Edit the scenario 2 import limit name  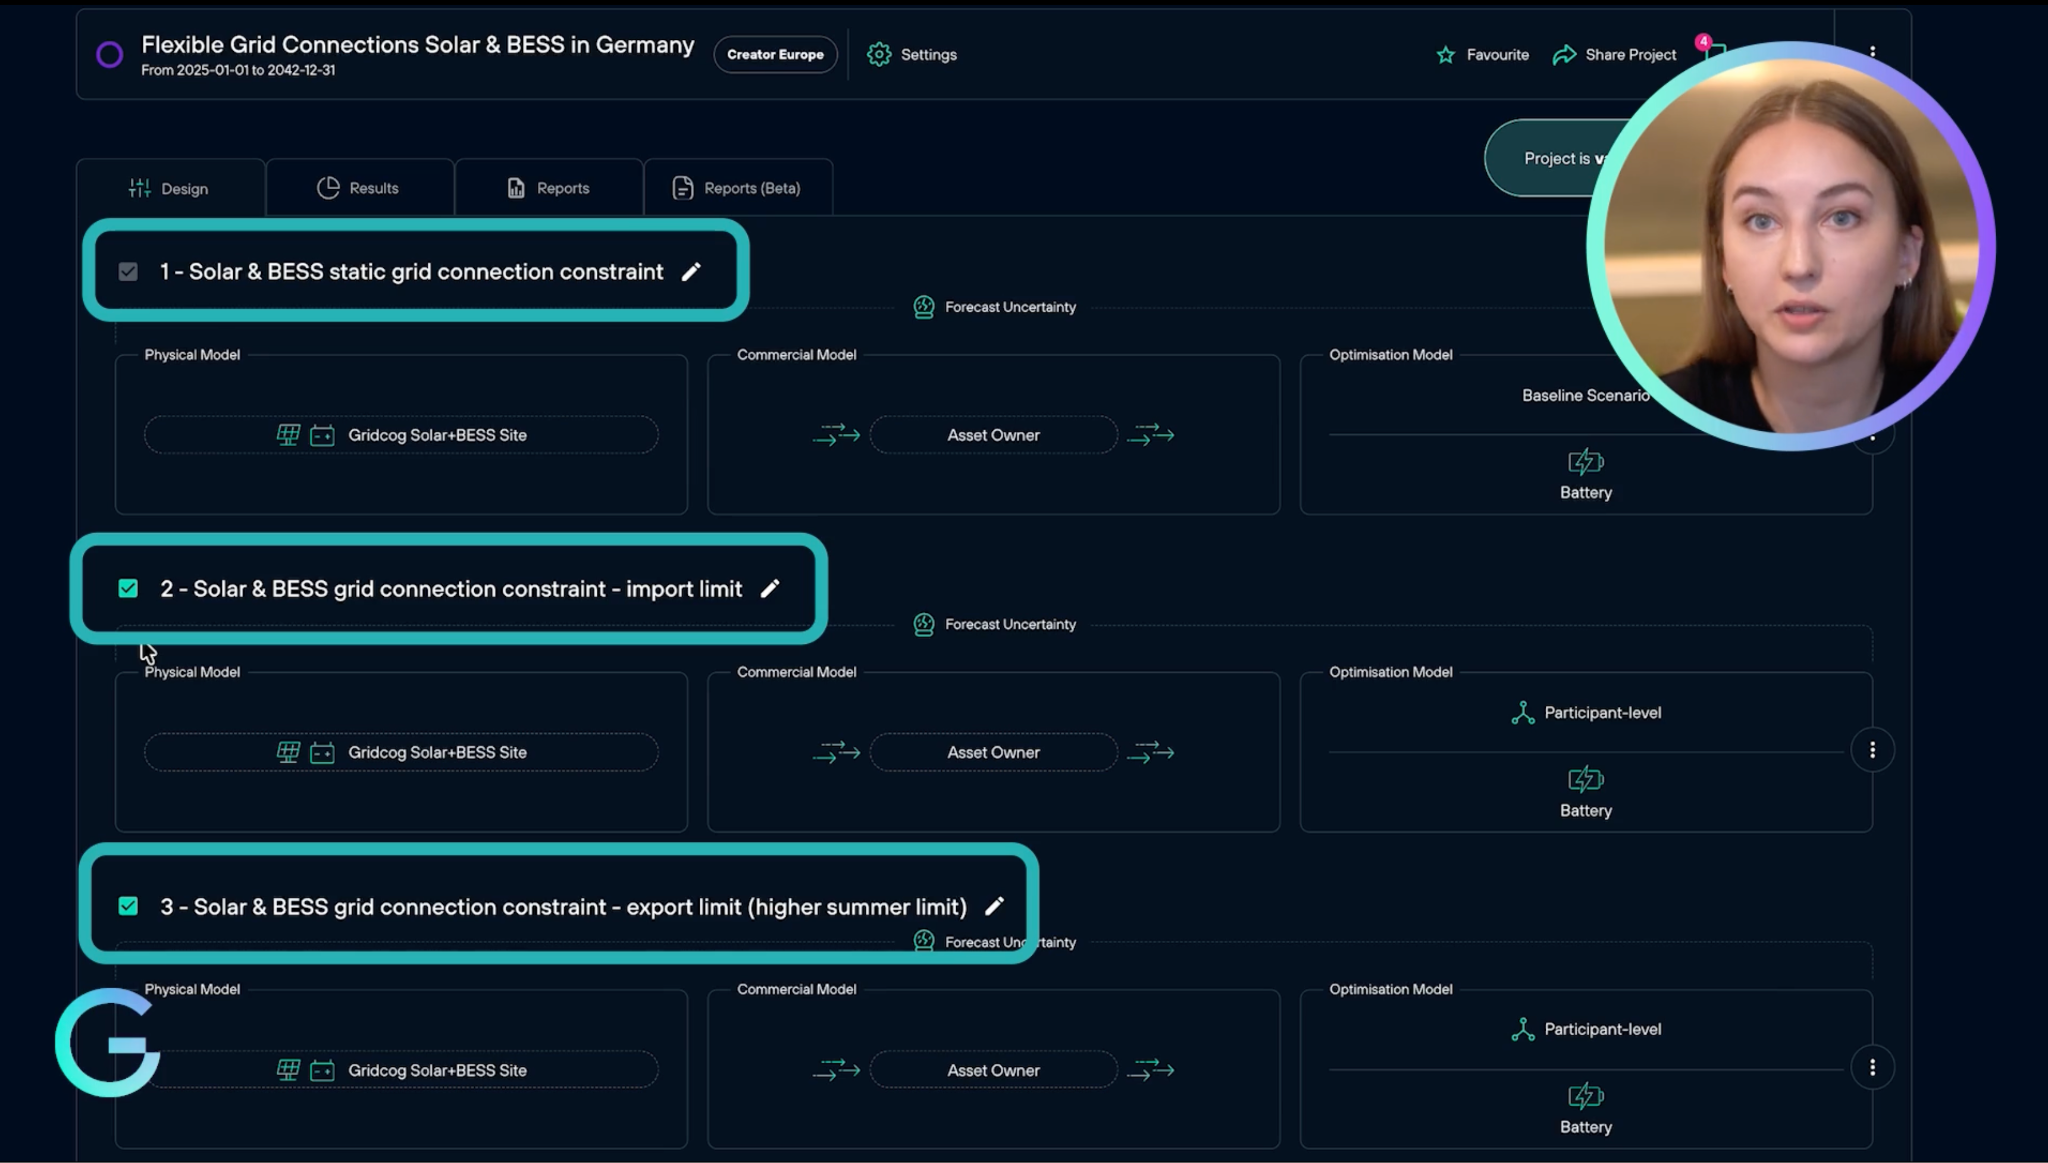pyautogui.click(x=769, y=589)
